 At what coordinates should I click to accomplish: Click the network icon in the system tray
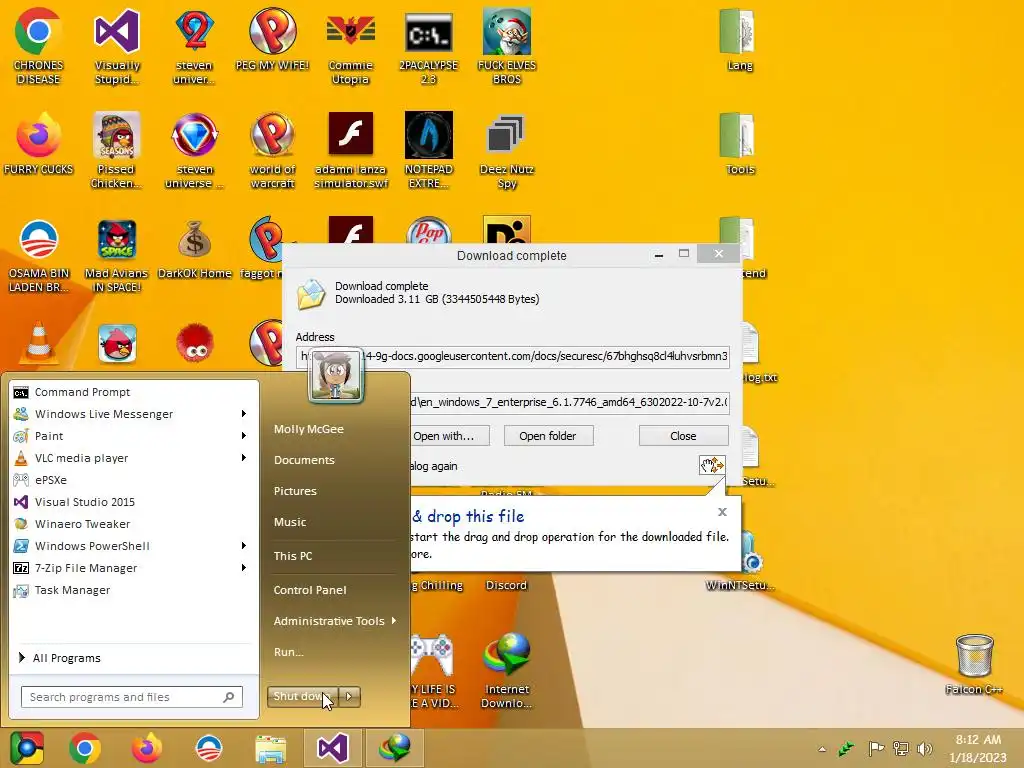point(901,748)
